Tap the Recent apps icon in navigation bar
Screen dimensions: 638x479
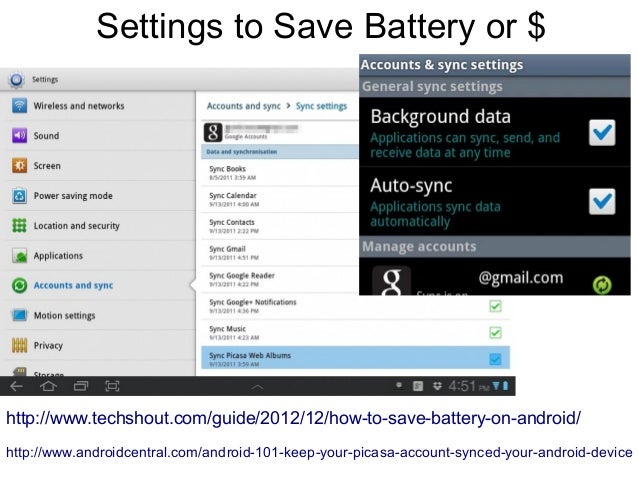(81, 386)
